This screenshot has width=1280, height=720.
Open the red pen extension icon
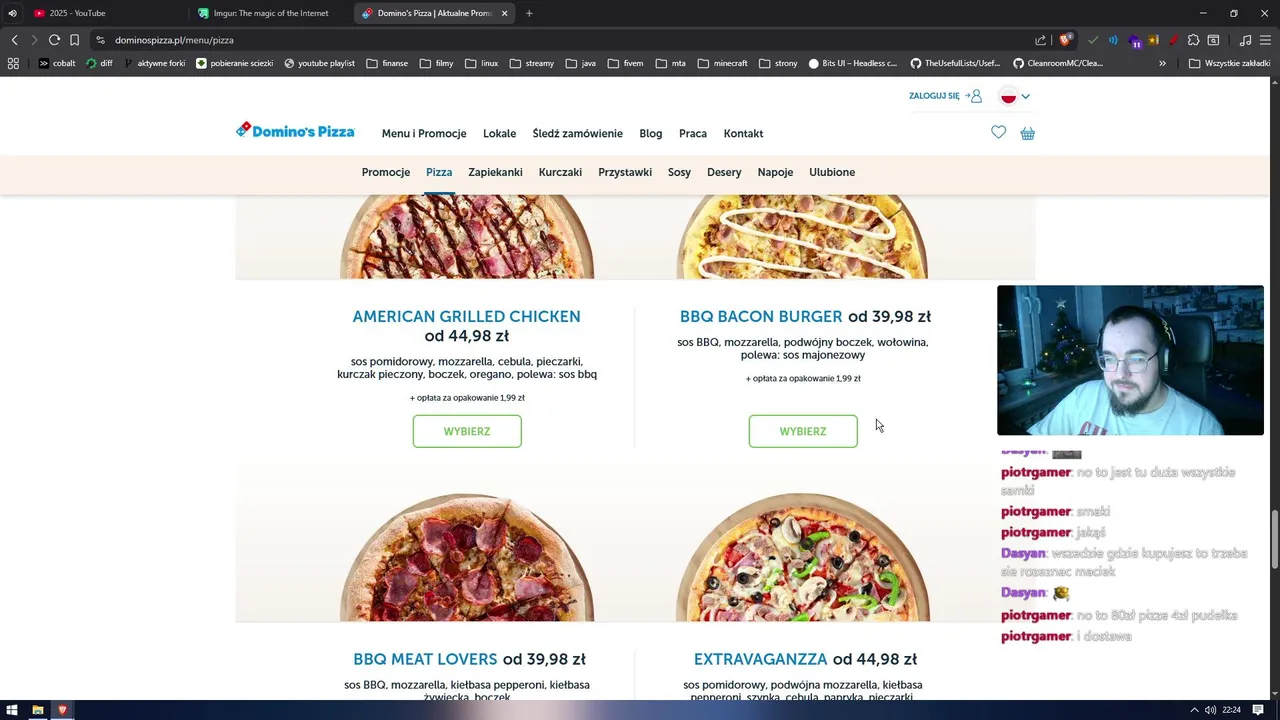[1173, 40]
